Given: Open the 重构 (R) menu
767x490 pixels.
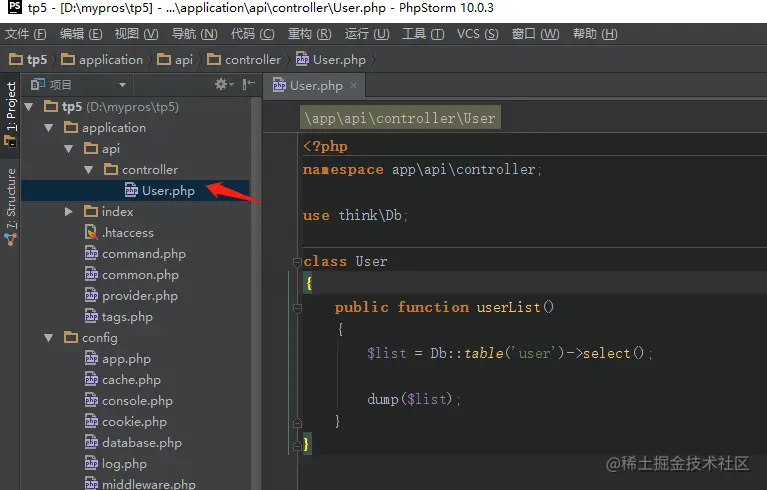Looking at the screenshot, I should point(309,34).
